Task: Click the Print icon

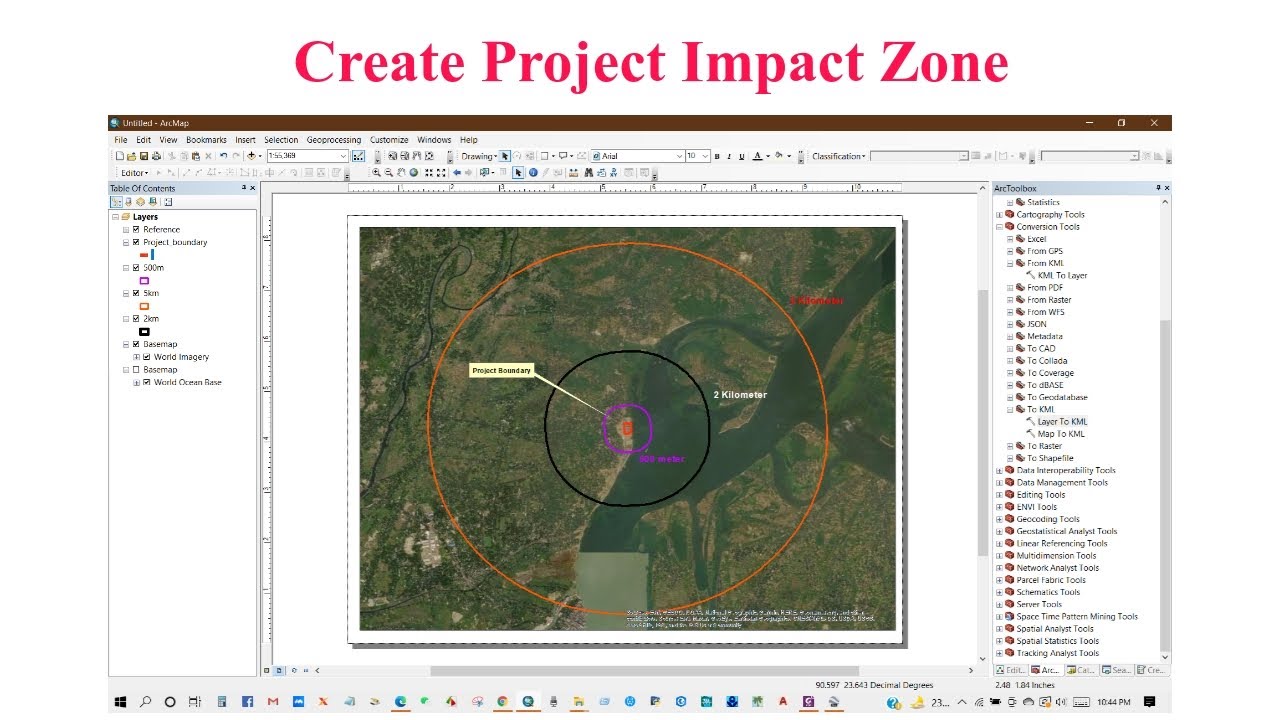Action: pyautogui.click(x=156, y=156)
